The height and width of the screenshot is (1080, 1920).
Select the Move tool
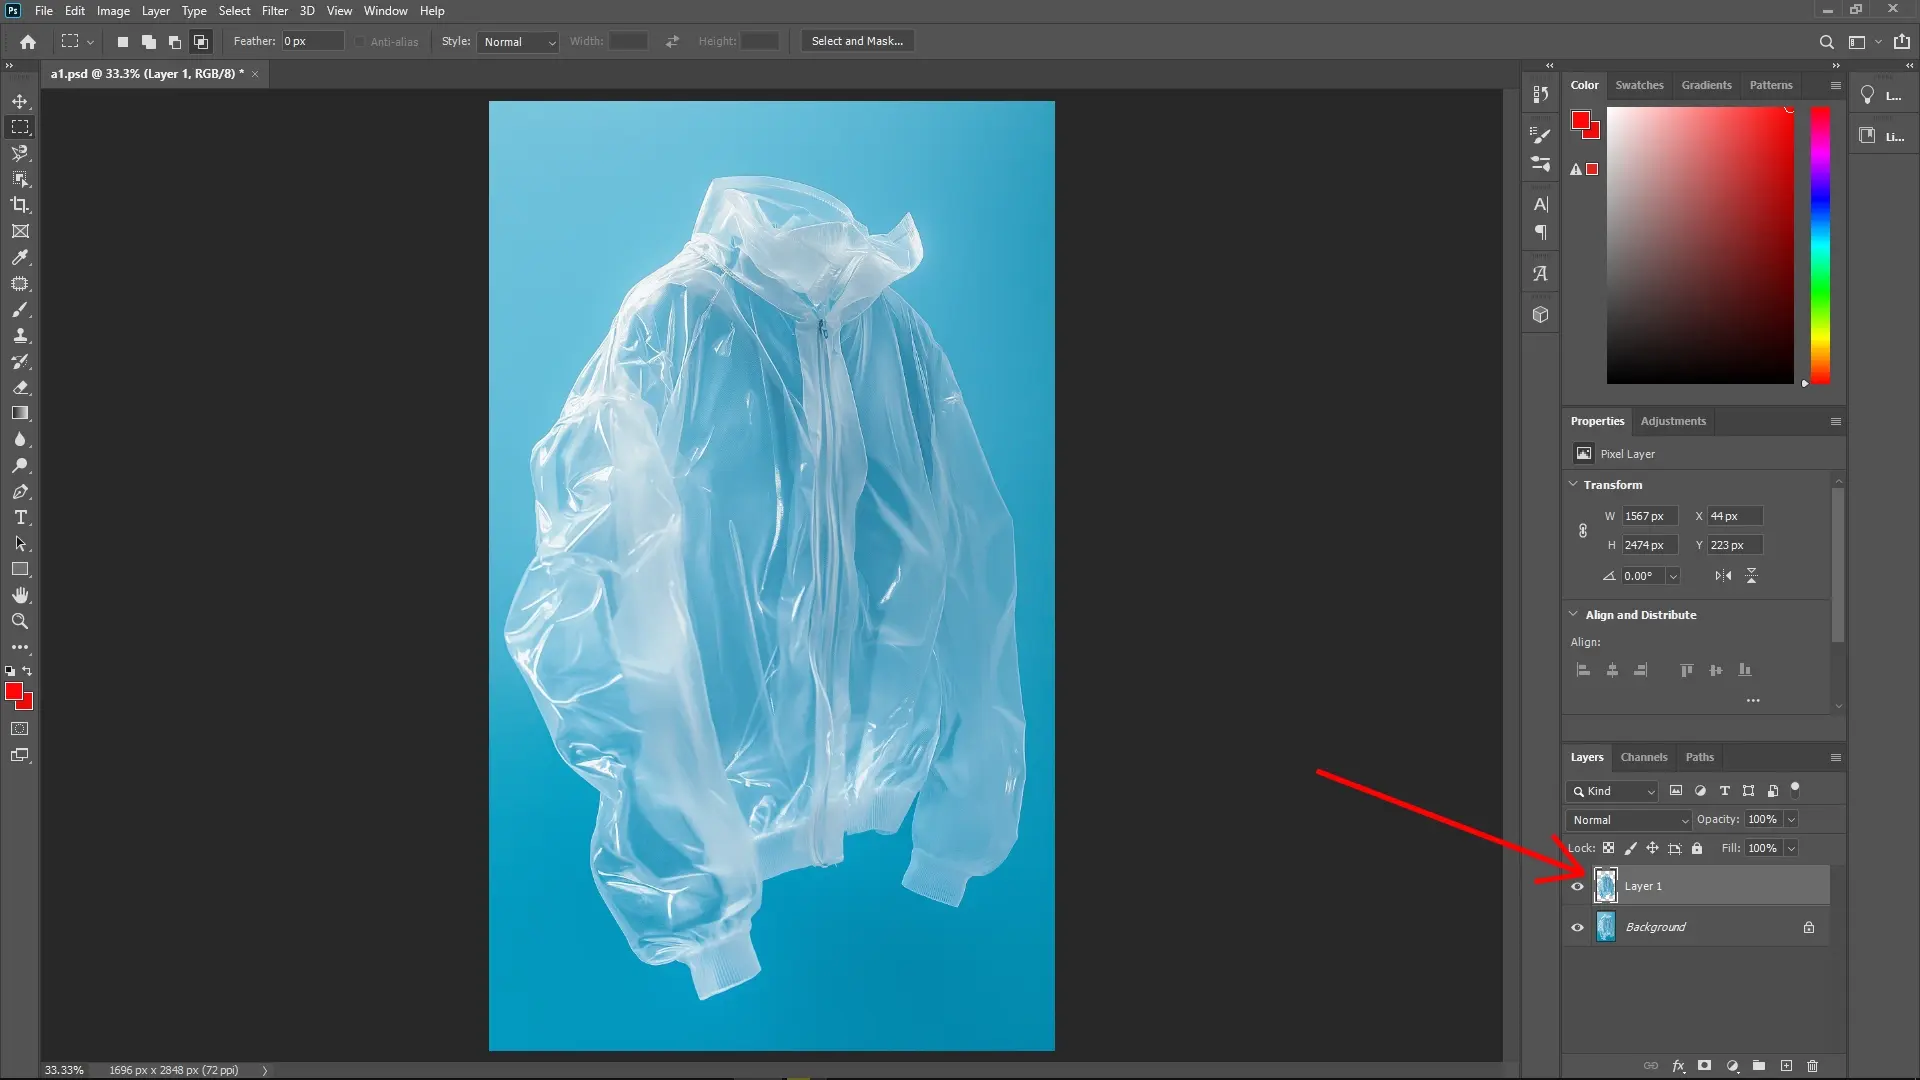[x=20, y=101]
